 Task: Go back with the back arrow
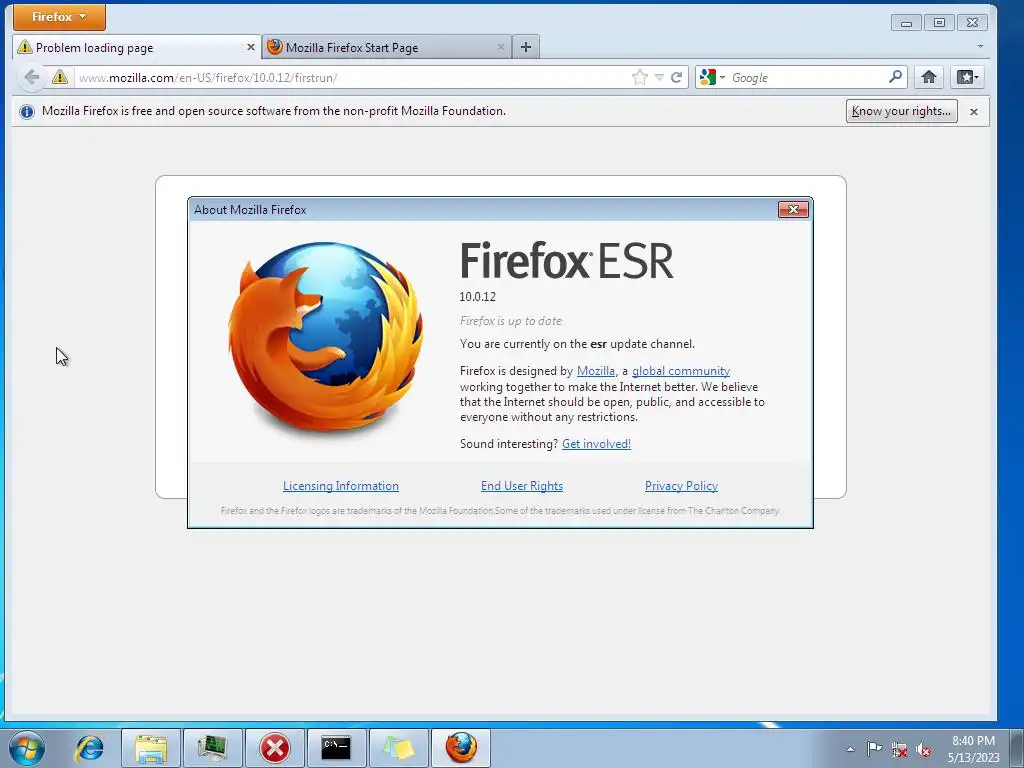[x=31, y=77]
